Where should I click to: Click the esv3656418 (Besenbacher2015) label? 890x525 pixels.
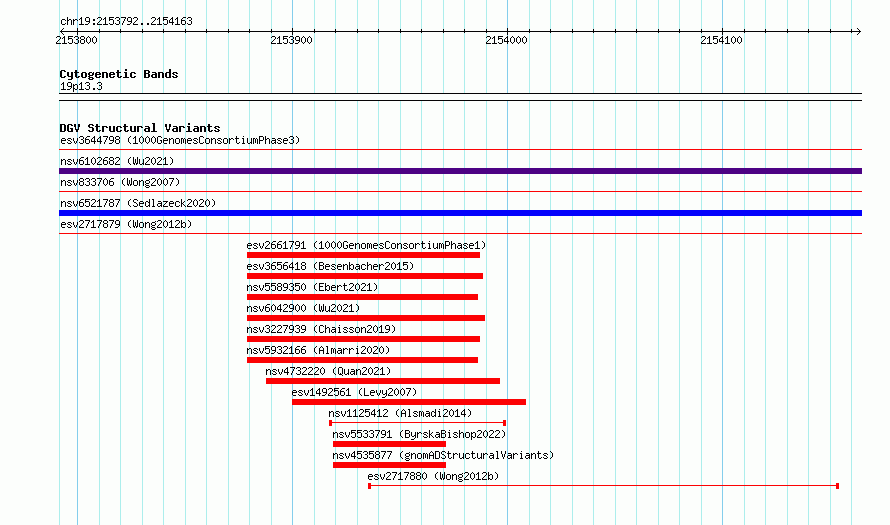click(x=330, y=266)
